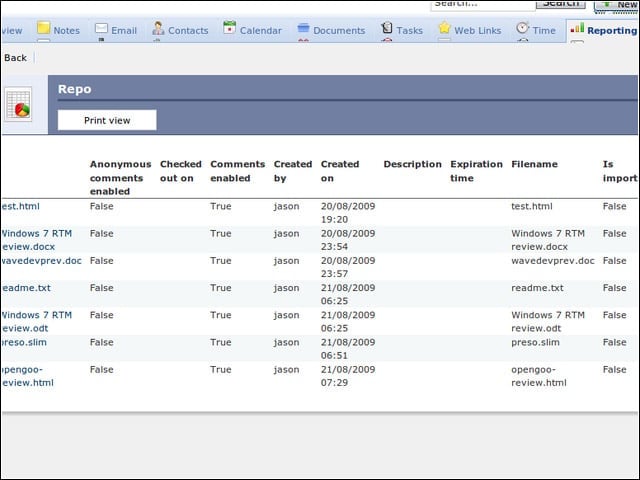640x480 pixels.
Task: Open the readme.txt link
Action: [26, 288]
